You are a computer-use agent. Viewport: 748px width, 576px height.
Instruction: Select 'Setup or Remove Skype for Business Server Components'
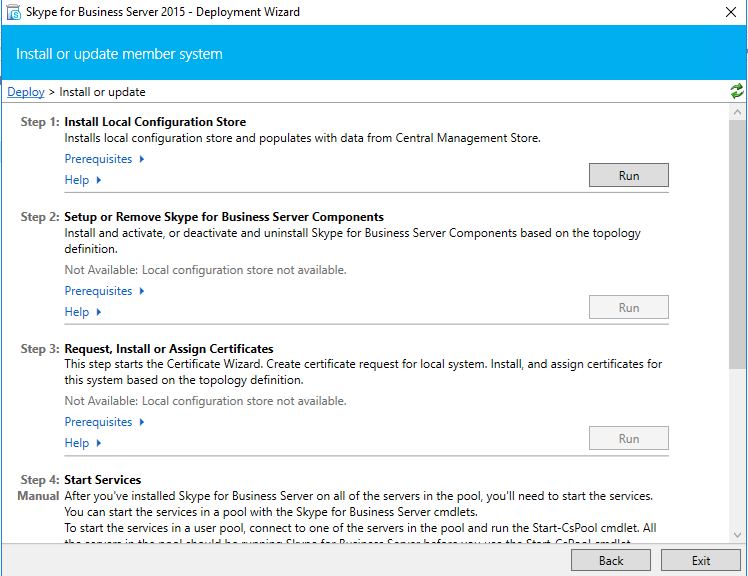pos(224,217)
